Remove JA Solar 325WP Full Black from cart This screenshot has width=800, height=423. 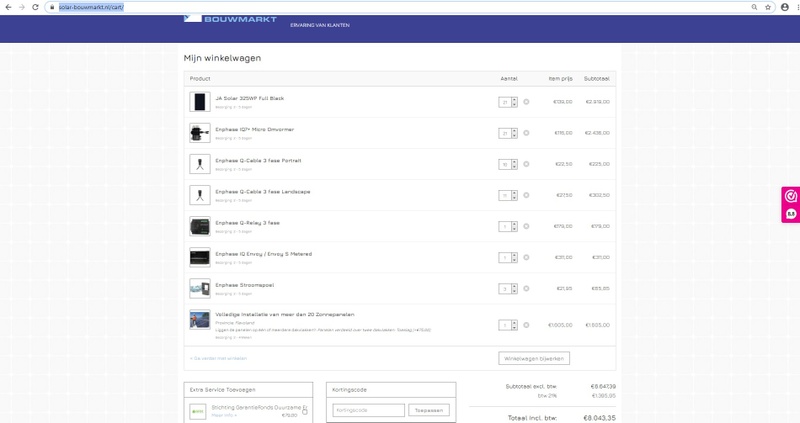tap(526, 102)
